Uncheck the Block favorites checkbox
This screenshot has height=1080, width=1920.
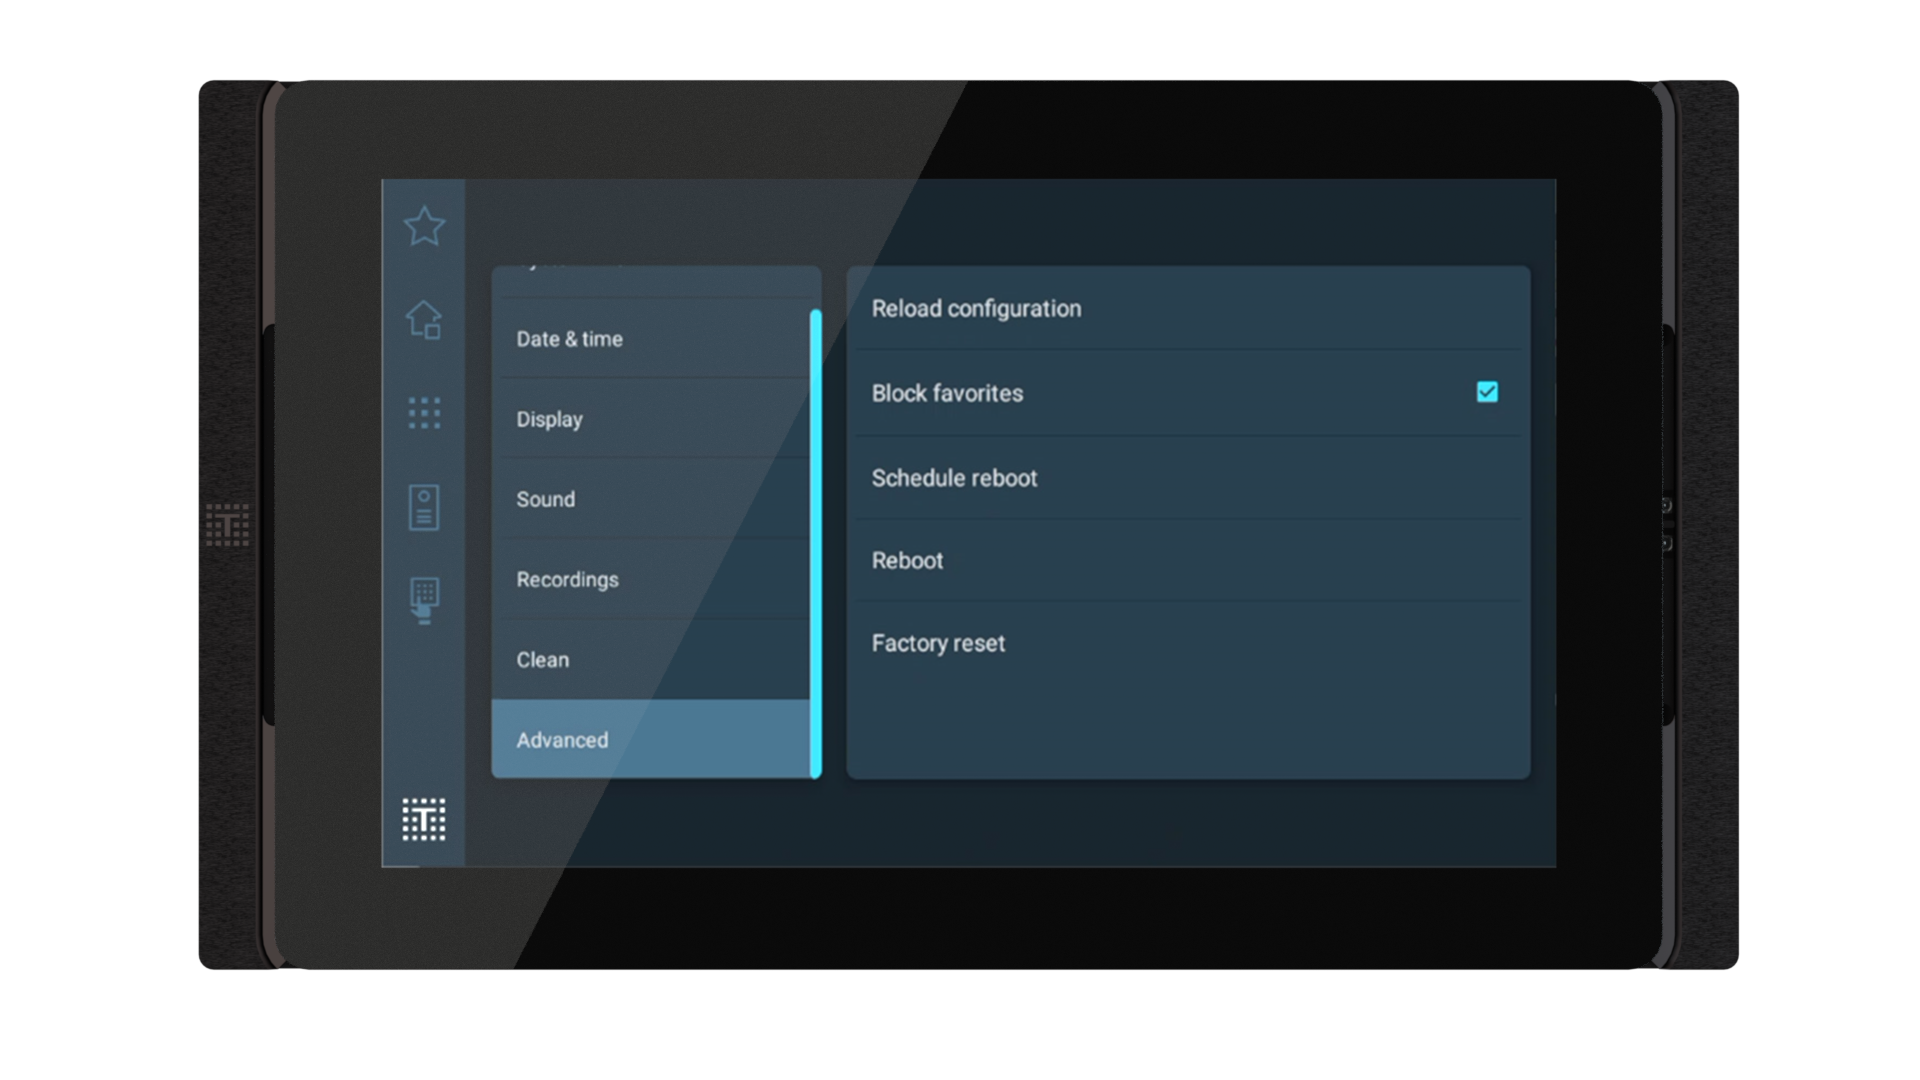[x=1487, y=392]
